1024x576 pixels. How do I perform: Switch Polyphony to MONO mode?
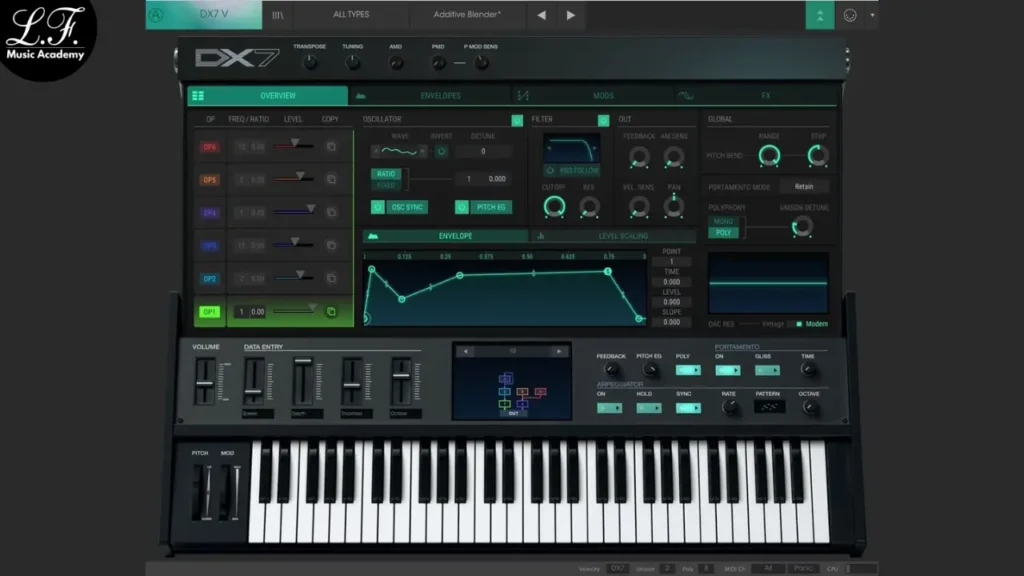[722, 222]
